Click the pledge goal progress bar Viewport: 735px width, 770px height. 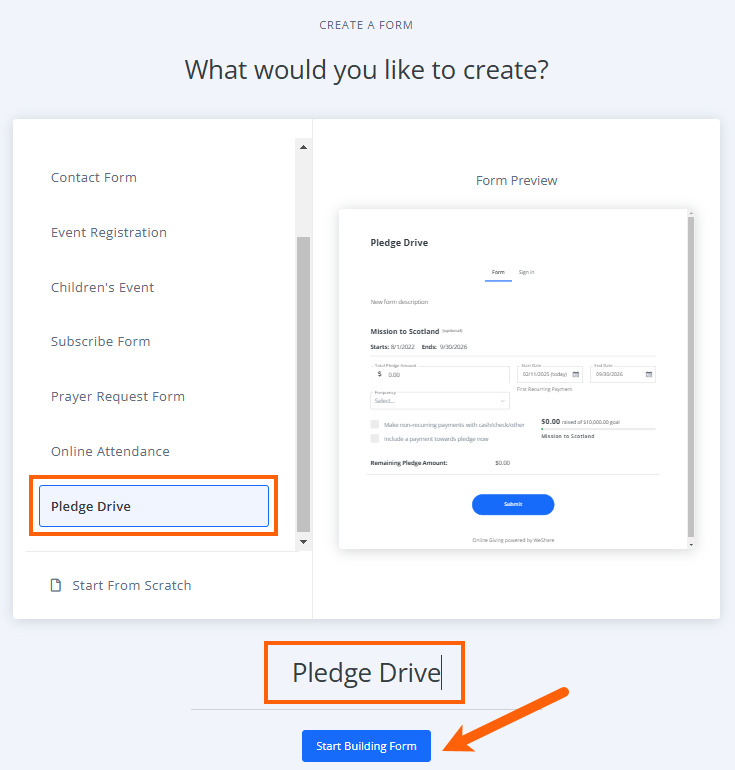pos(598,428)
